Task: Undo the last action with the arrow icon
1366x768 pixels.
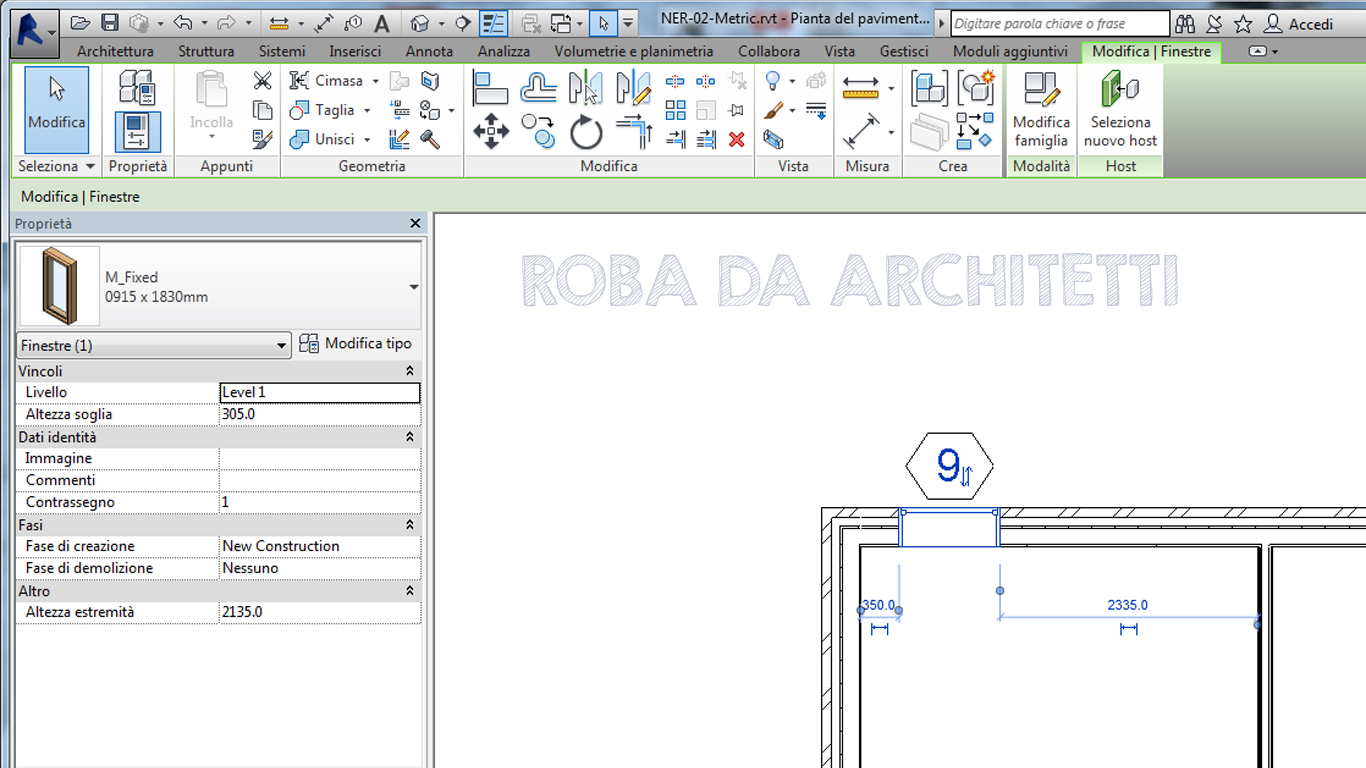Action: (182, 22)
